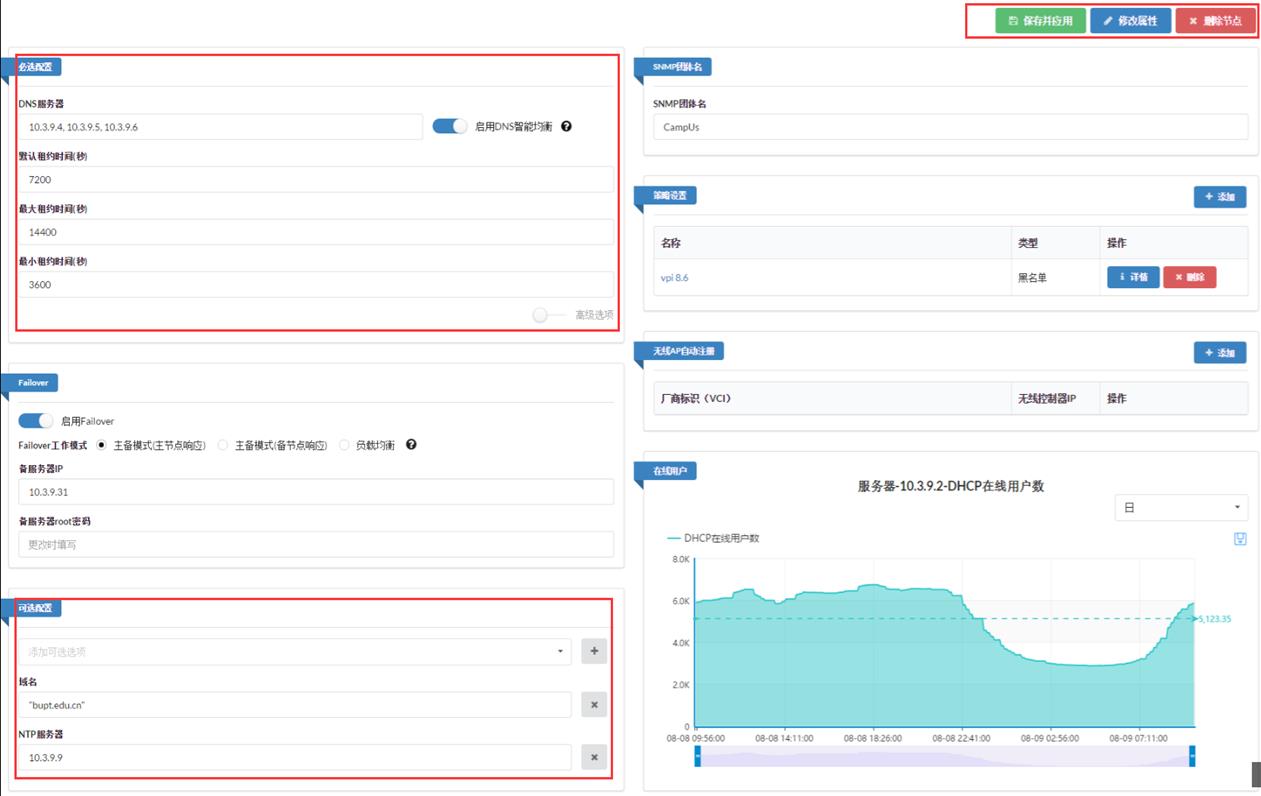Open the vpi 8.6 policy link
This screenshot has height=796, width=1261.
674,278
